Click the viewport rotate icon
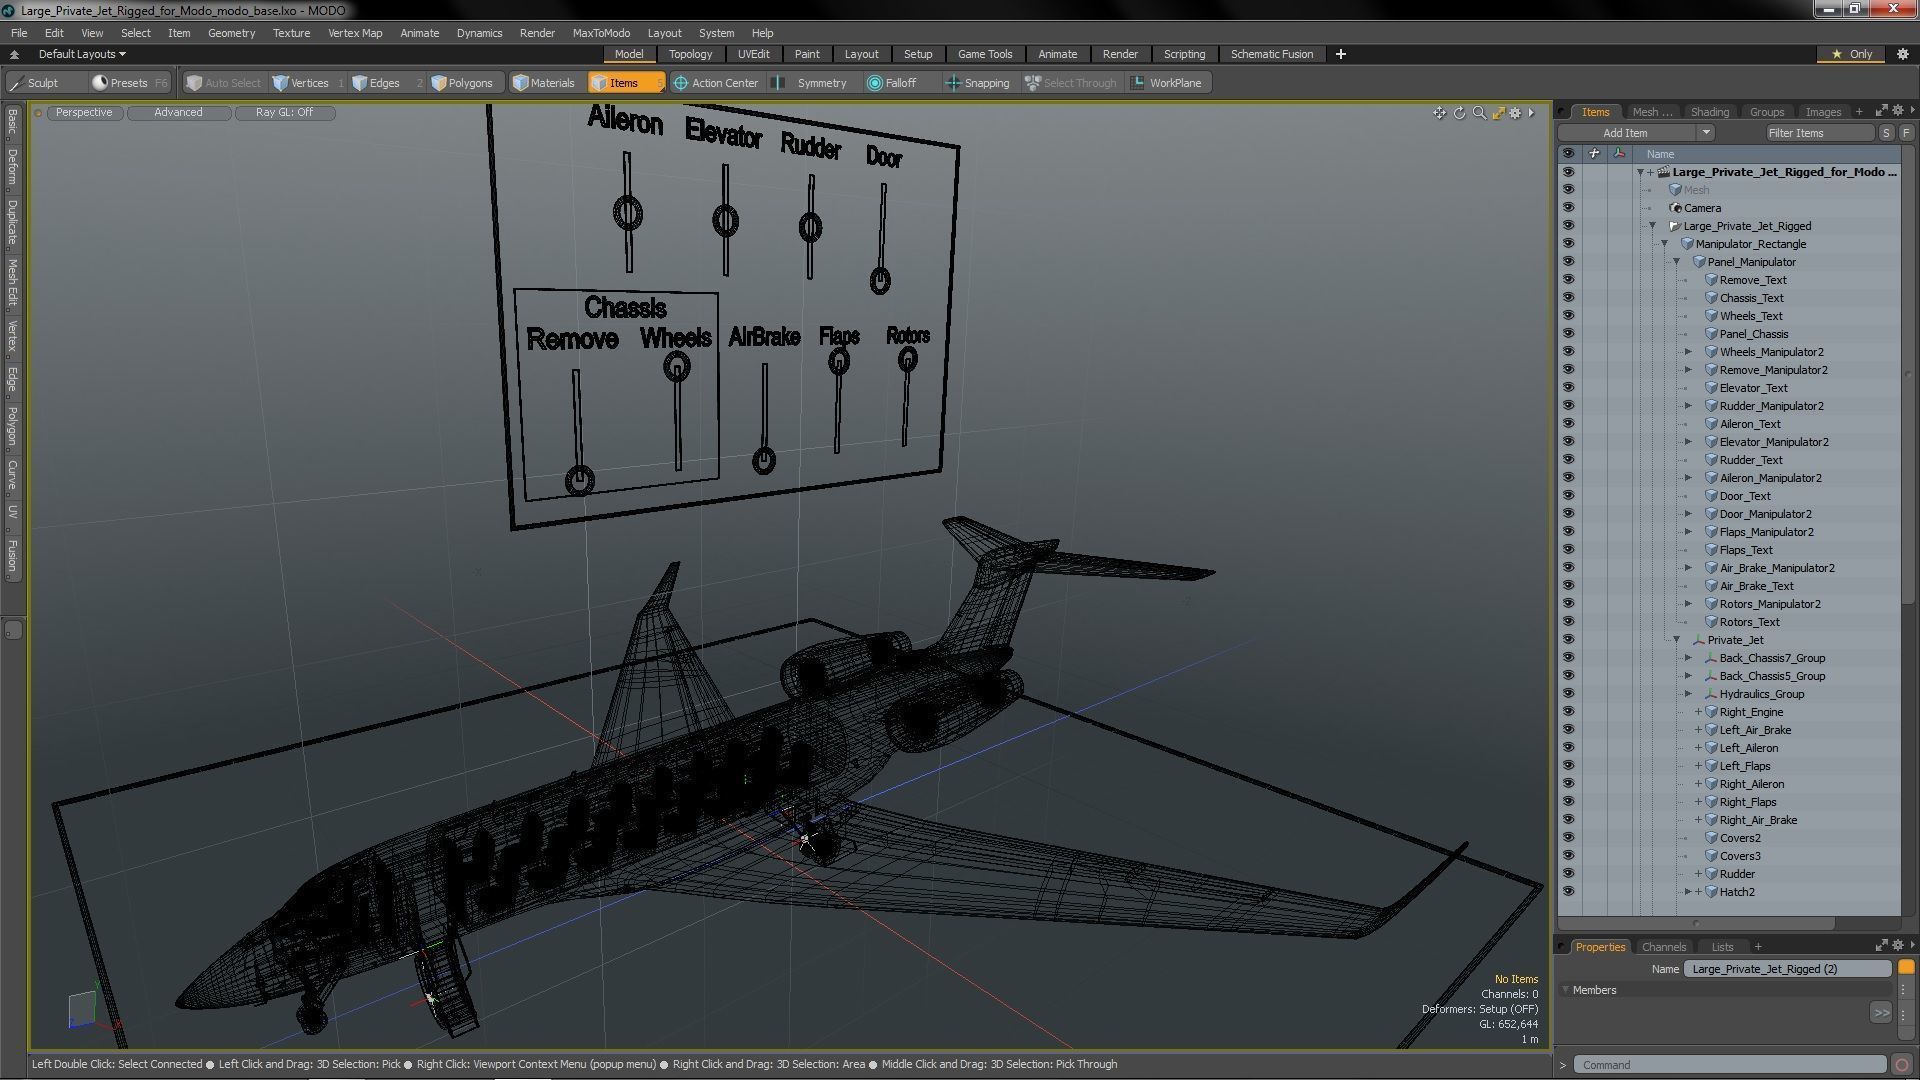The width and height of the screenshot is (1920, 1080). [x=1459, y=113]
